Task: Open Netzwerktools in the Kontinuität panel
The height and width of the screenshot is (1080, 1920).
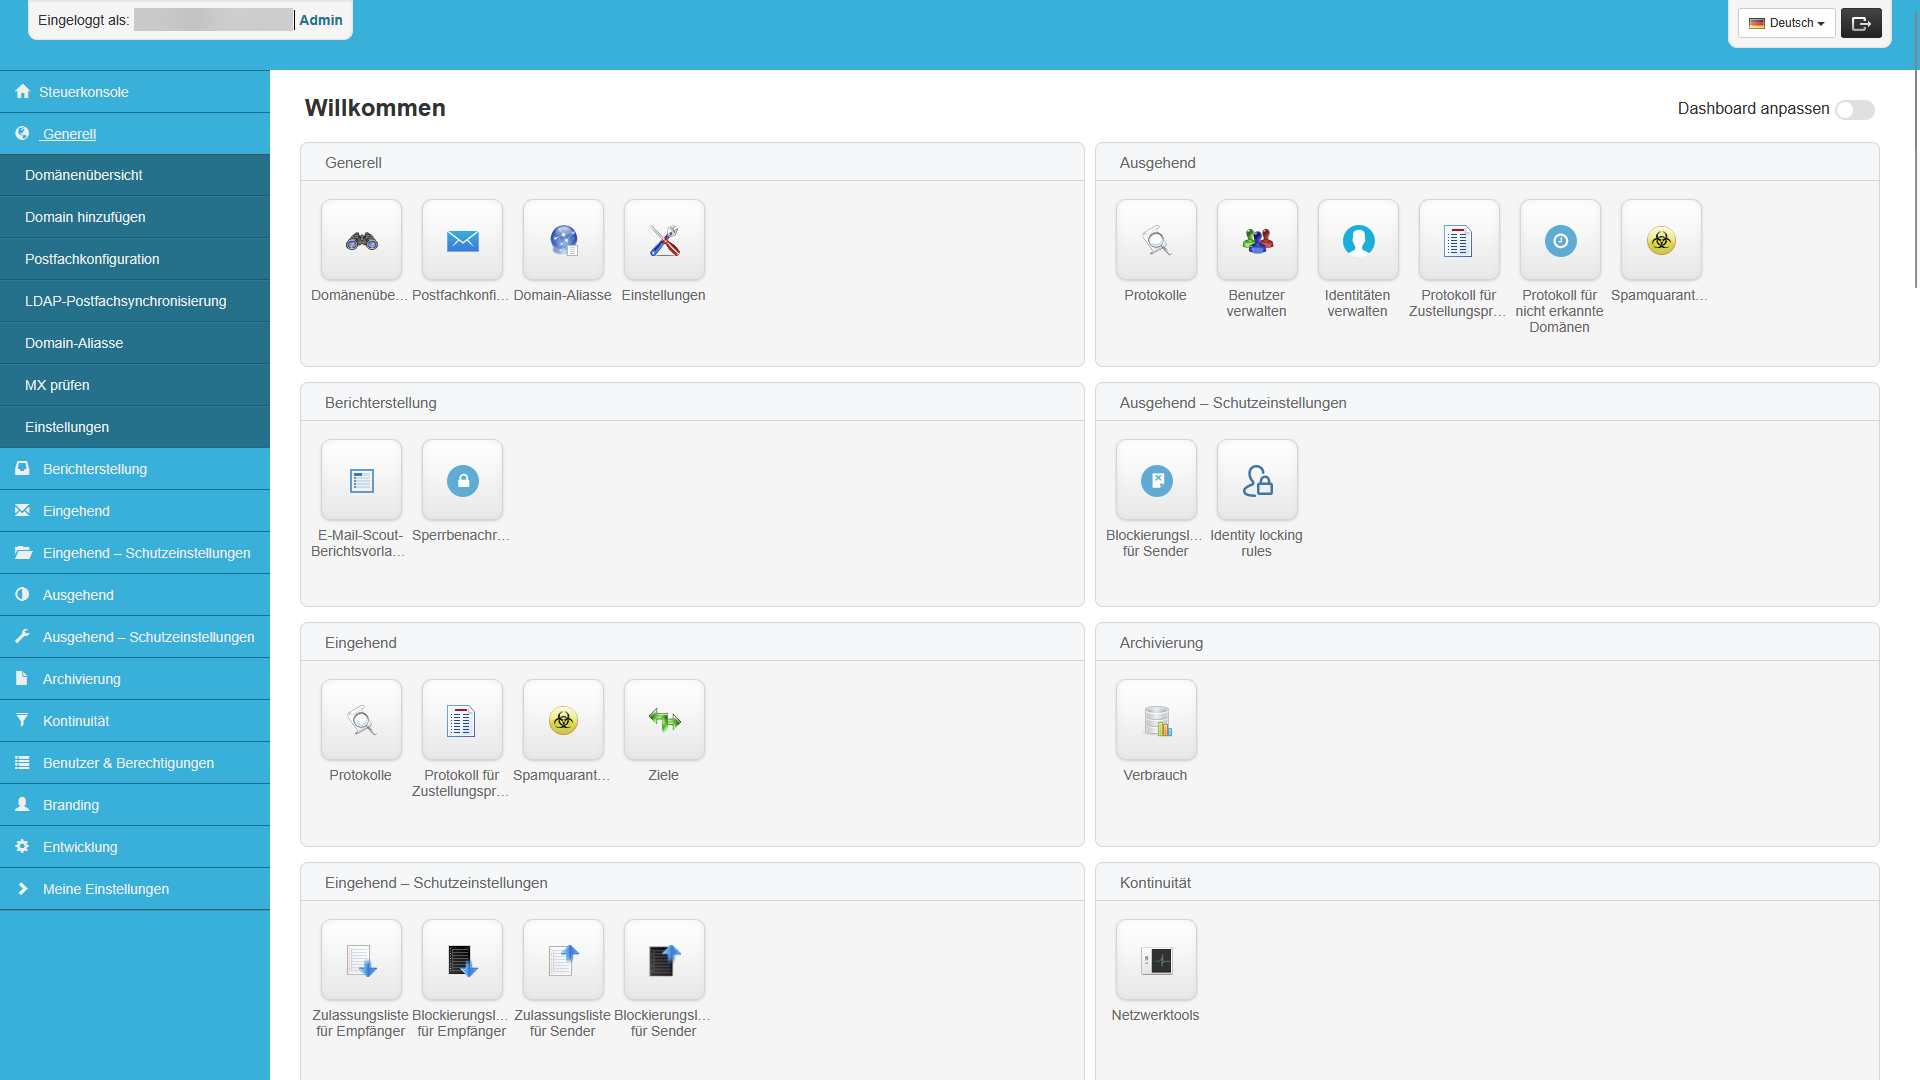Action: tap(1155, 960)
